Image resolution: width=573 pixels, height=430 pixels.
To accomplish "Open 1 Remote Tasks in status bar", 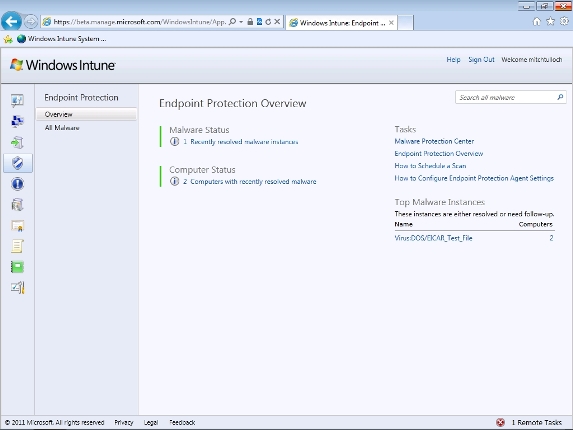I will pyautogui.click(x=536, y=422).
